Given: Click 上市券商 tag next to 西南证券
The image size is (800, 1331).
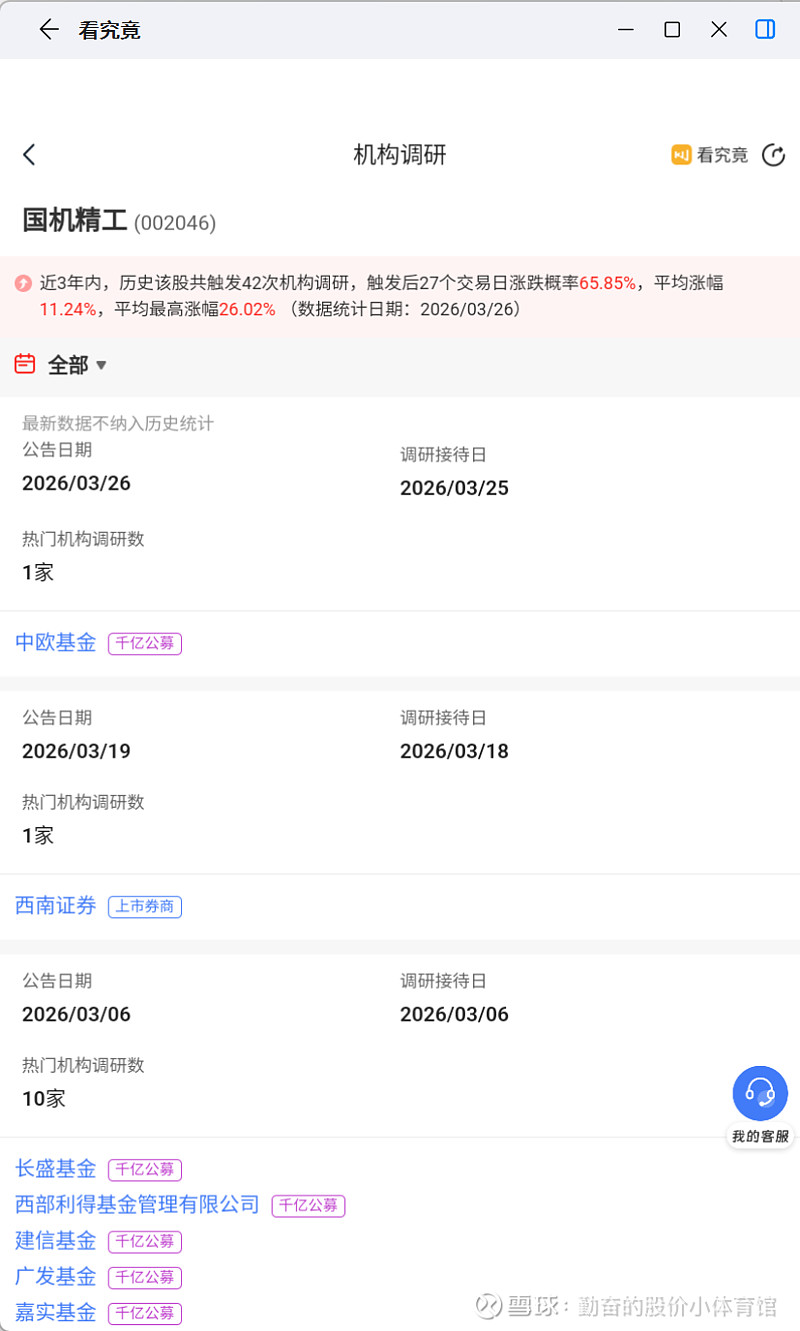Looking at the screenshot, I should point(145,907).
